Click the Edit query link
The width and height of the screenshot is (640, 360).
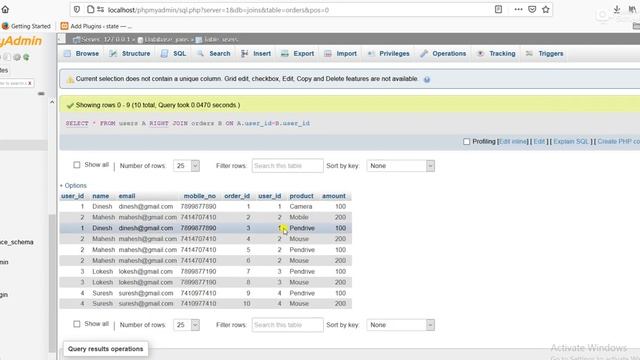[539, 142]
